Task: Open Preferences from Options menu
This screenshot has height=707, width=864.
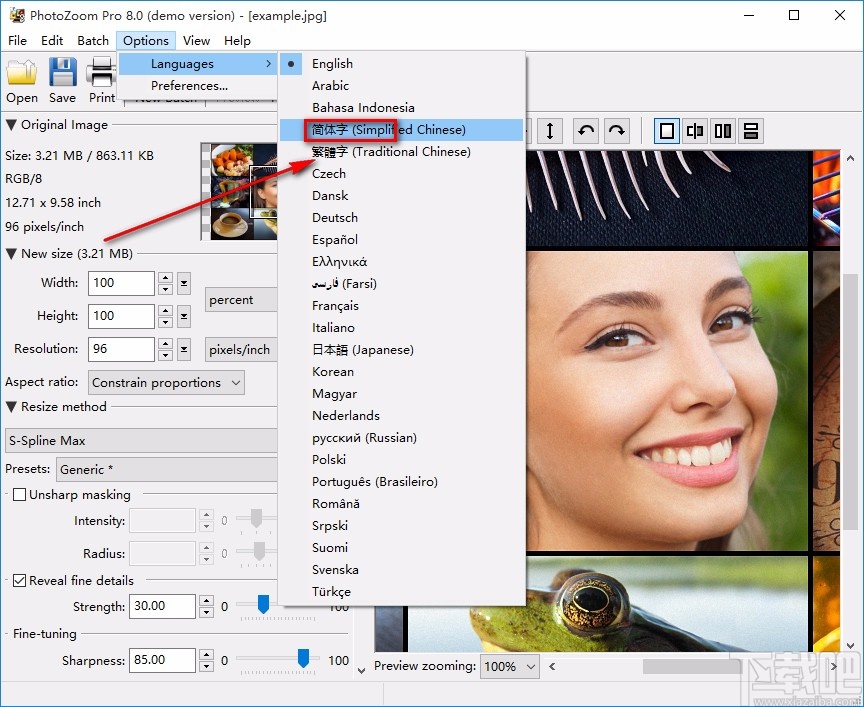Action: point(189,86)
